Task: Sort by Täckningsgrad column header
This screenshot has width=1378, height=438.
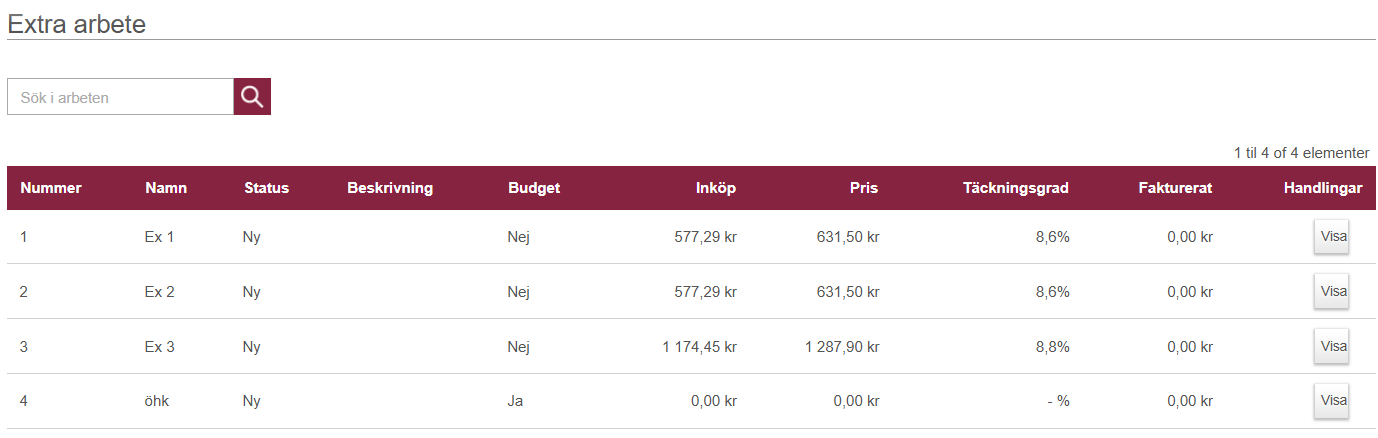Action: [1016, 188]
